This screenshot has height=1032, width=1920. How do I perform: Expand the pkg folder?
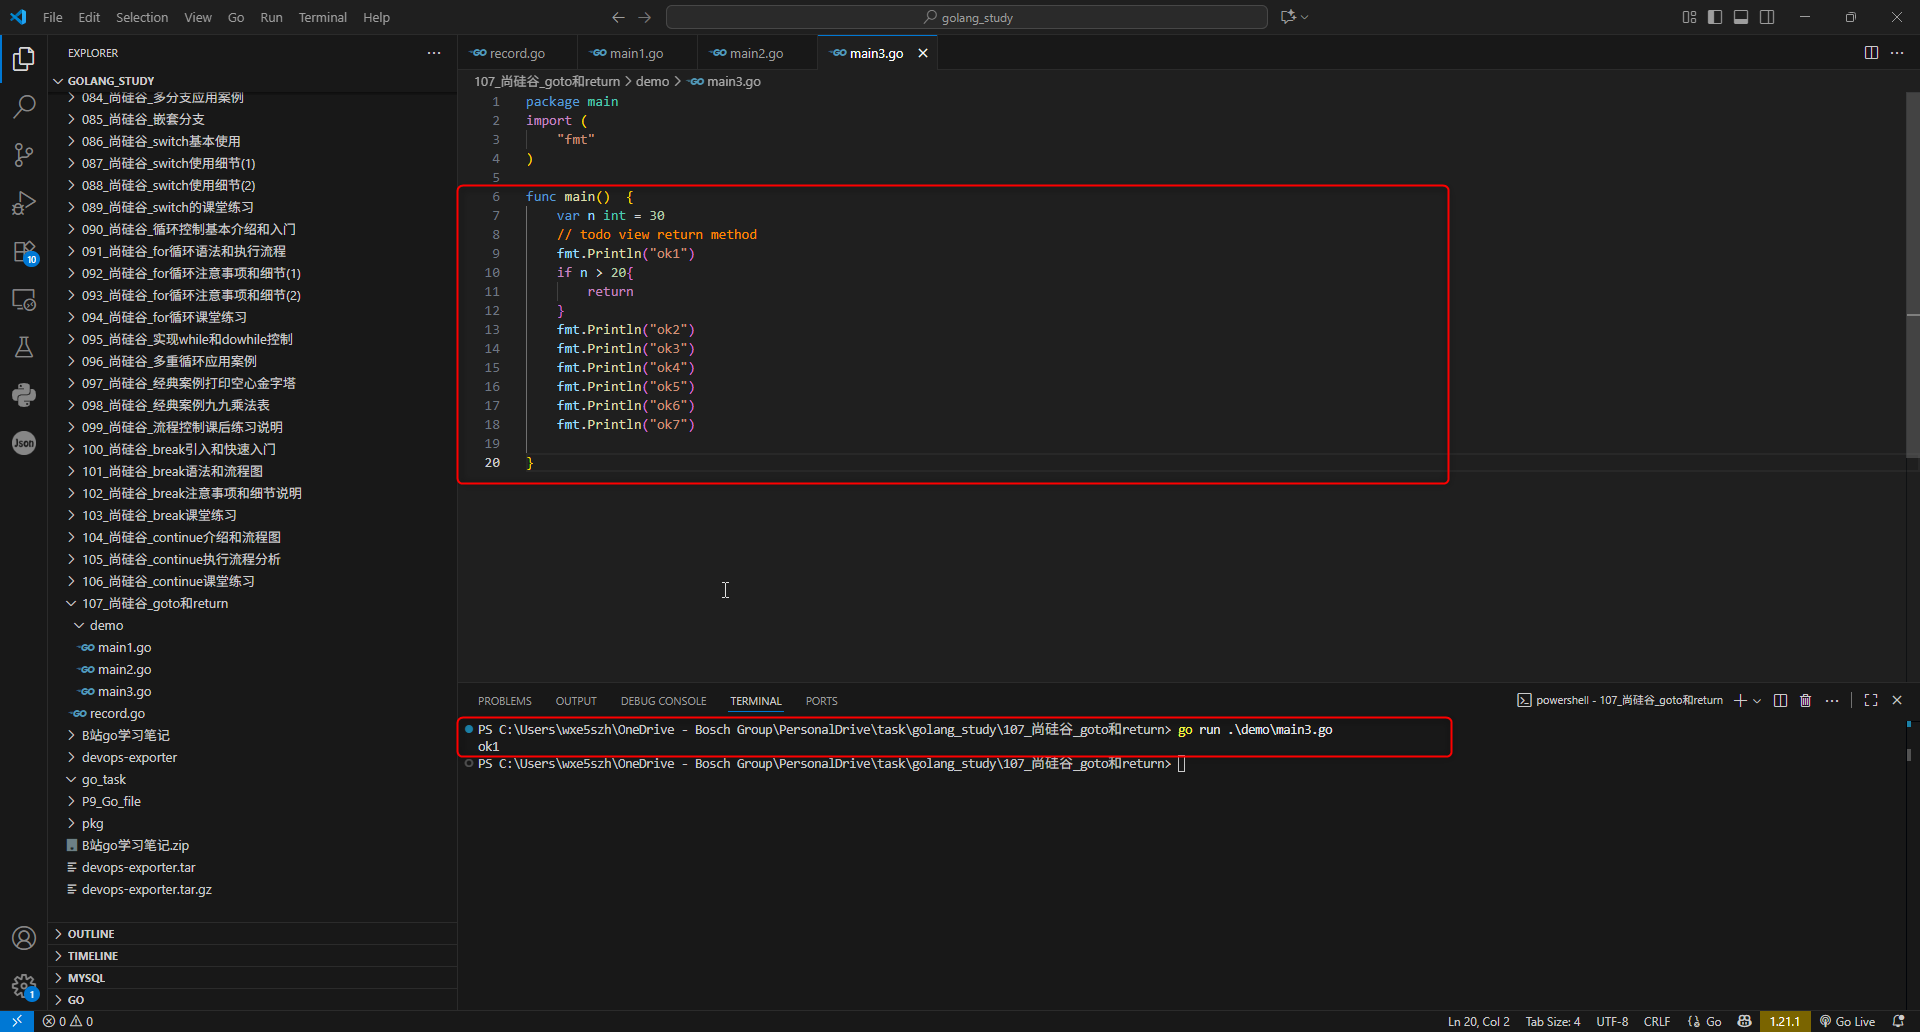point(253,823)
